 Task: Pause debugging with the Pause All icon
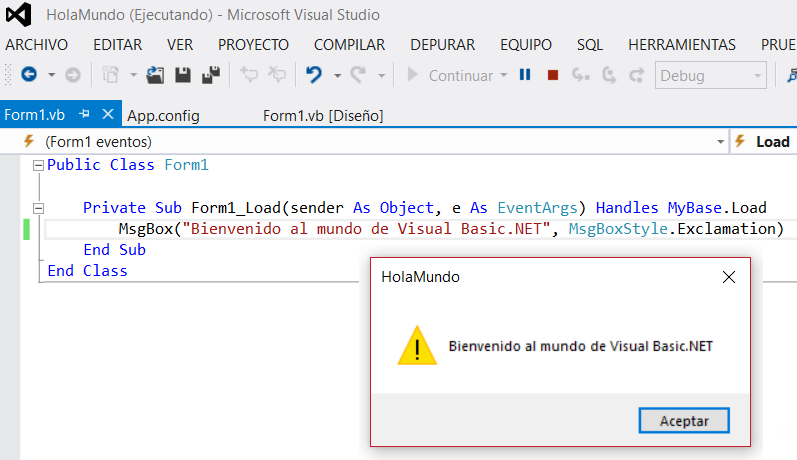pos(525,75)
